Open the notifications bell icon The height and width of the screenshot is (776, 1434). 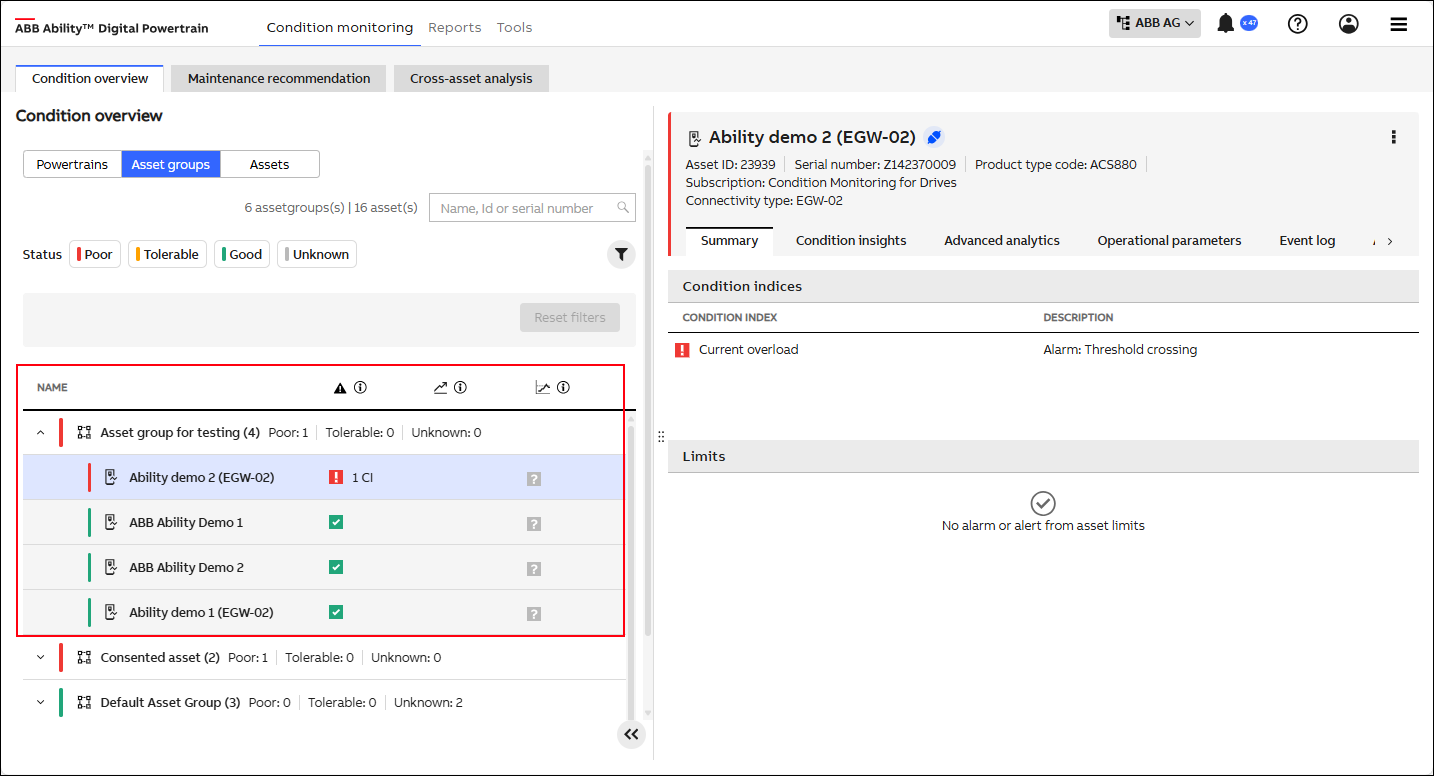[x=1226, y=24]
